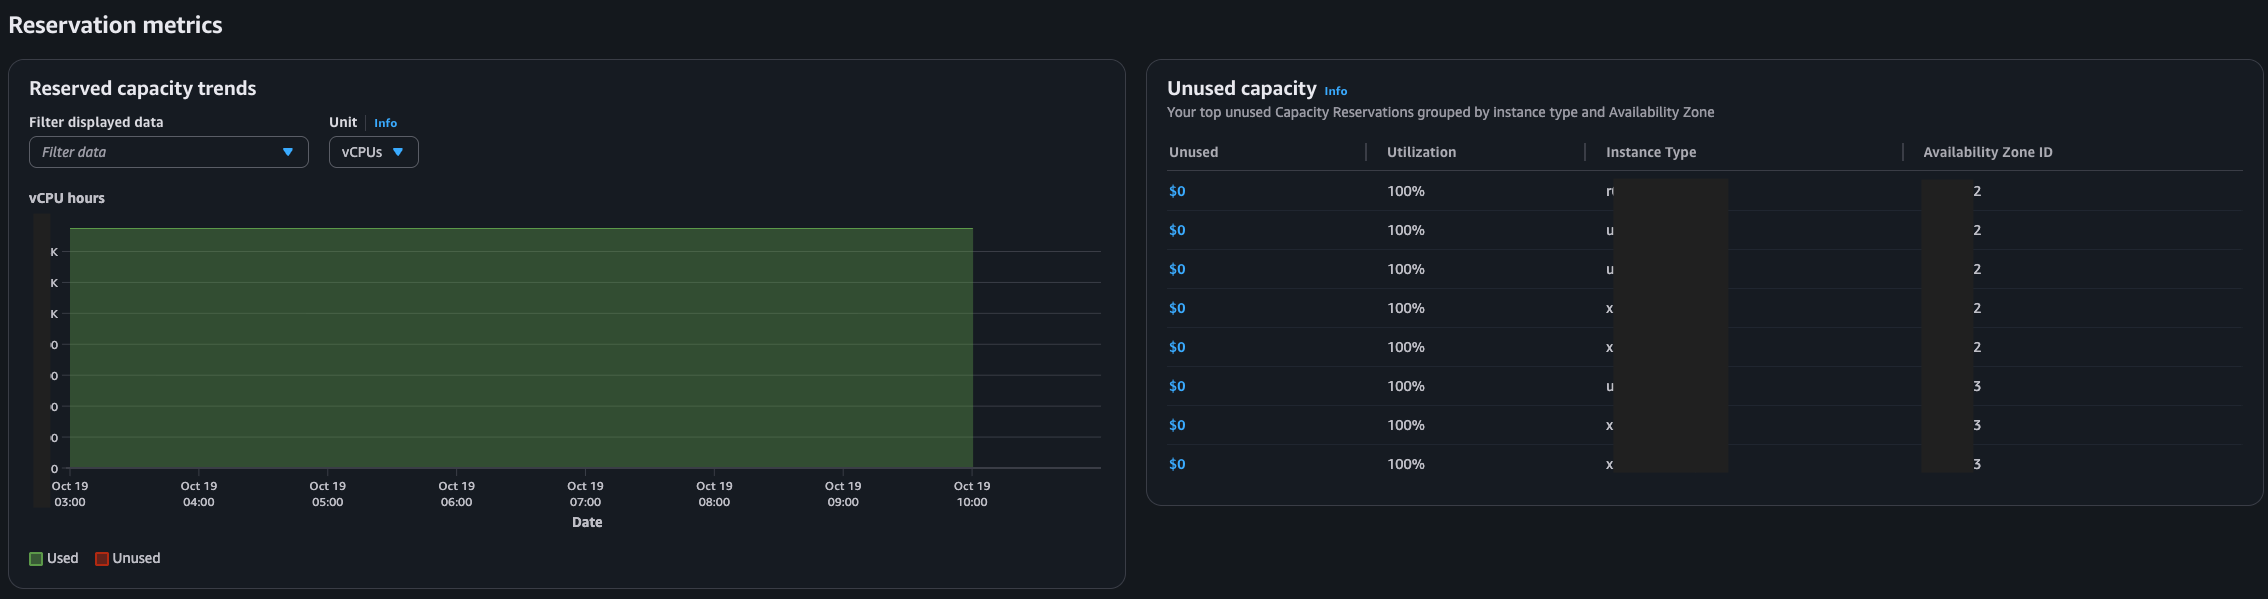The image size is (2268, 599).
Task: Open Info link next to Unit
Action: click(x=385, y=123)
